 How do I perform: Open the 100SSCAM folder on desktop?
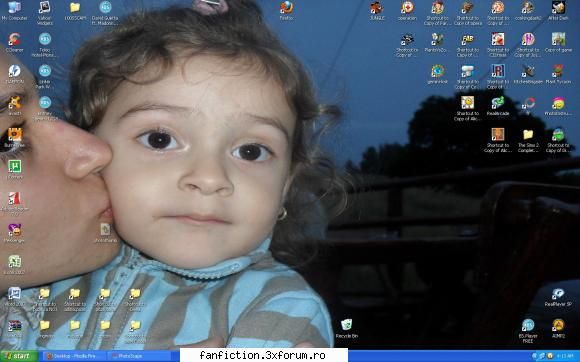[x=75, y=11]
